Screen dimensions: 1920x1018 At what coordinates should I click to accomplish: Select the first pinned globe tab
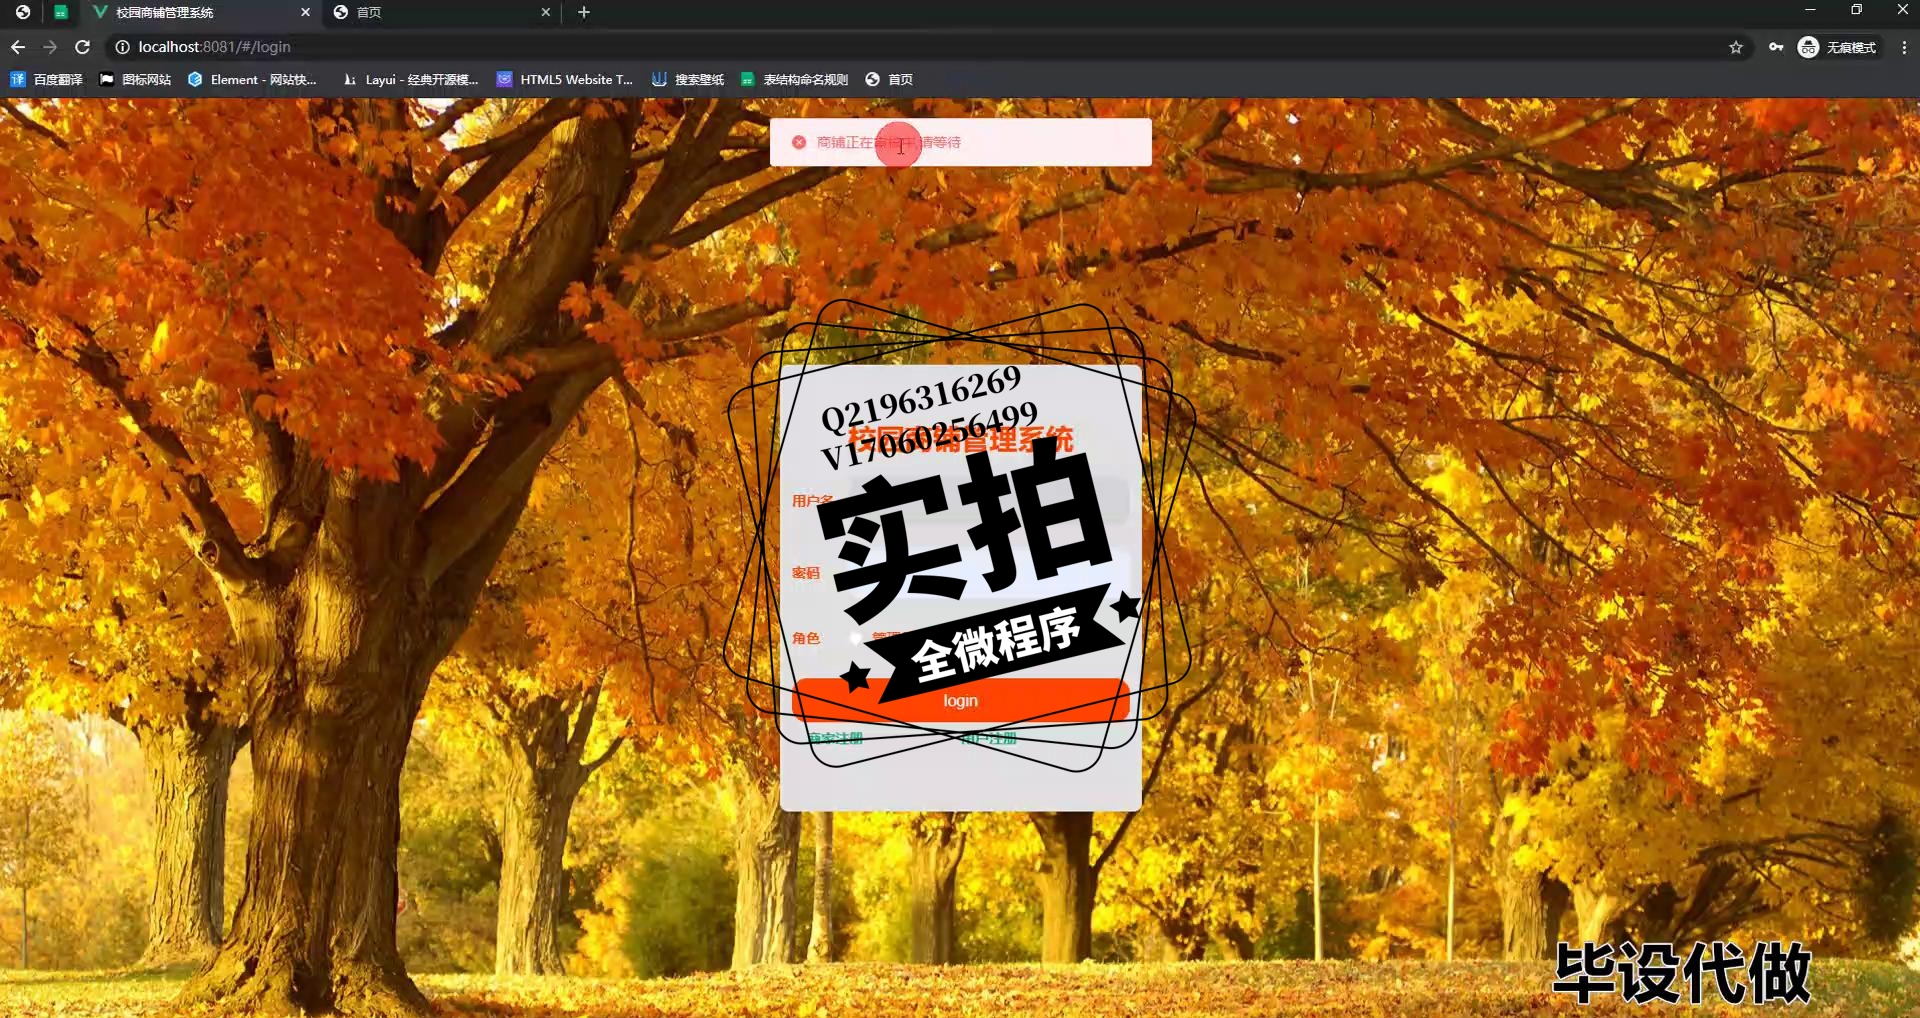[x=23, y=12]
